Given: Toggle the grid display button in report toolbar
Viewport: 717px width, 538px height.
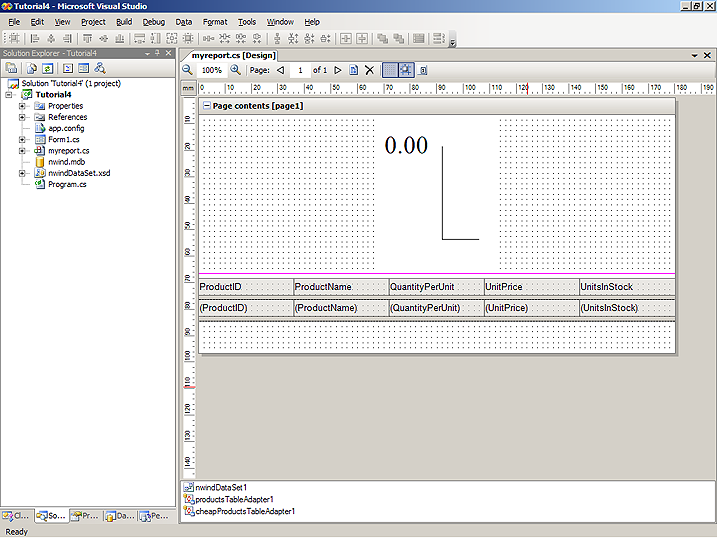Looking at the screenshot, I should 390,70.
